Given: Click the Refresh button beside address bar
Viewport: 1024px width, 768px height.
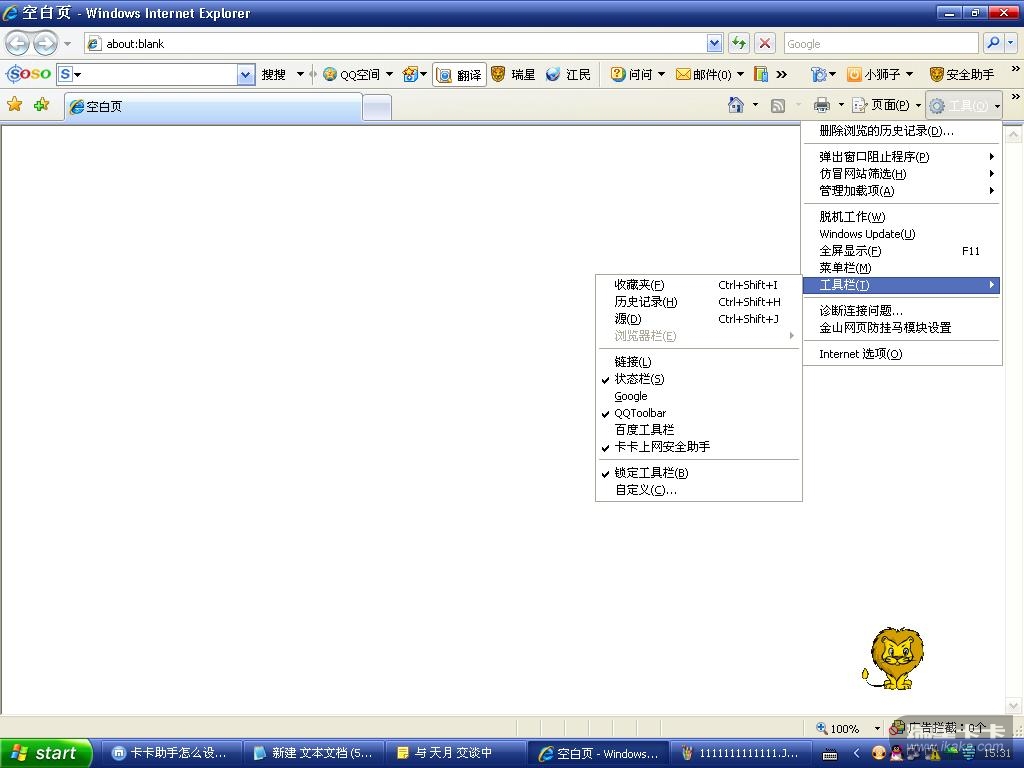Looking at the screenshot, I should click(x=739, y=43).
